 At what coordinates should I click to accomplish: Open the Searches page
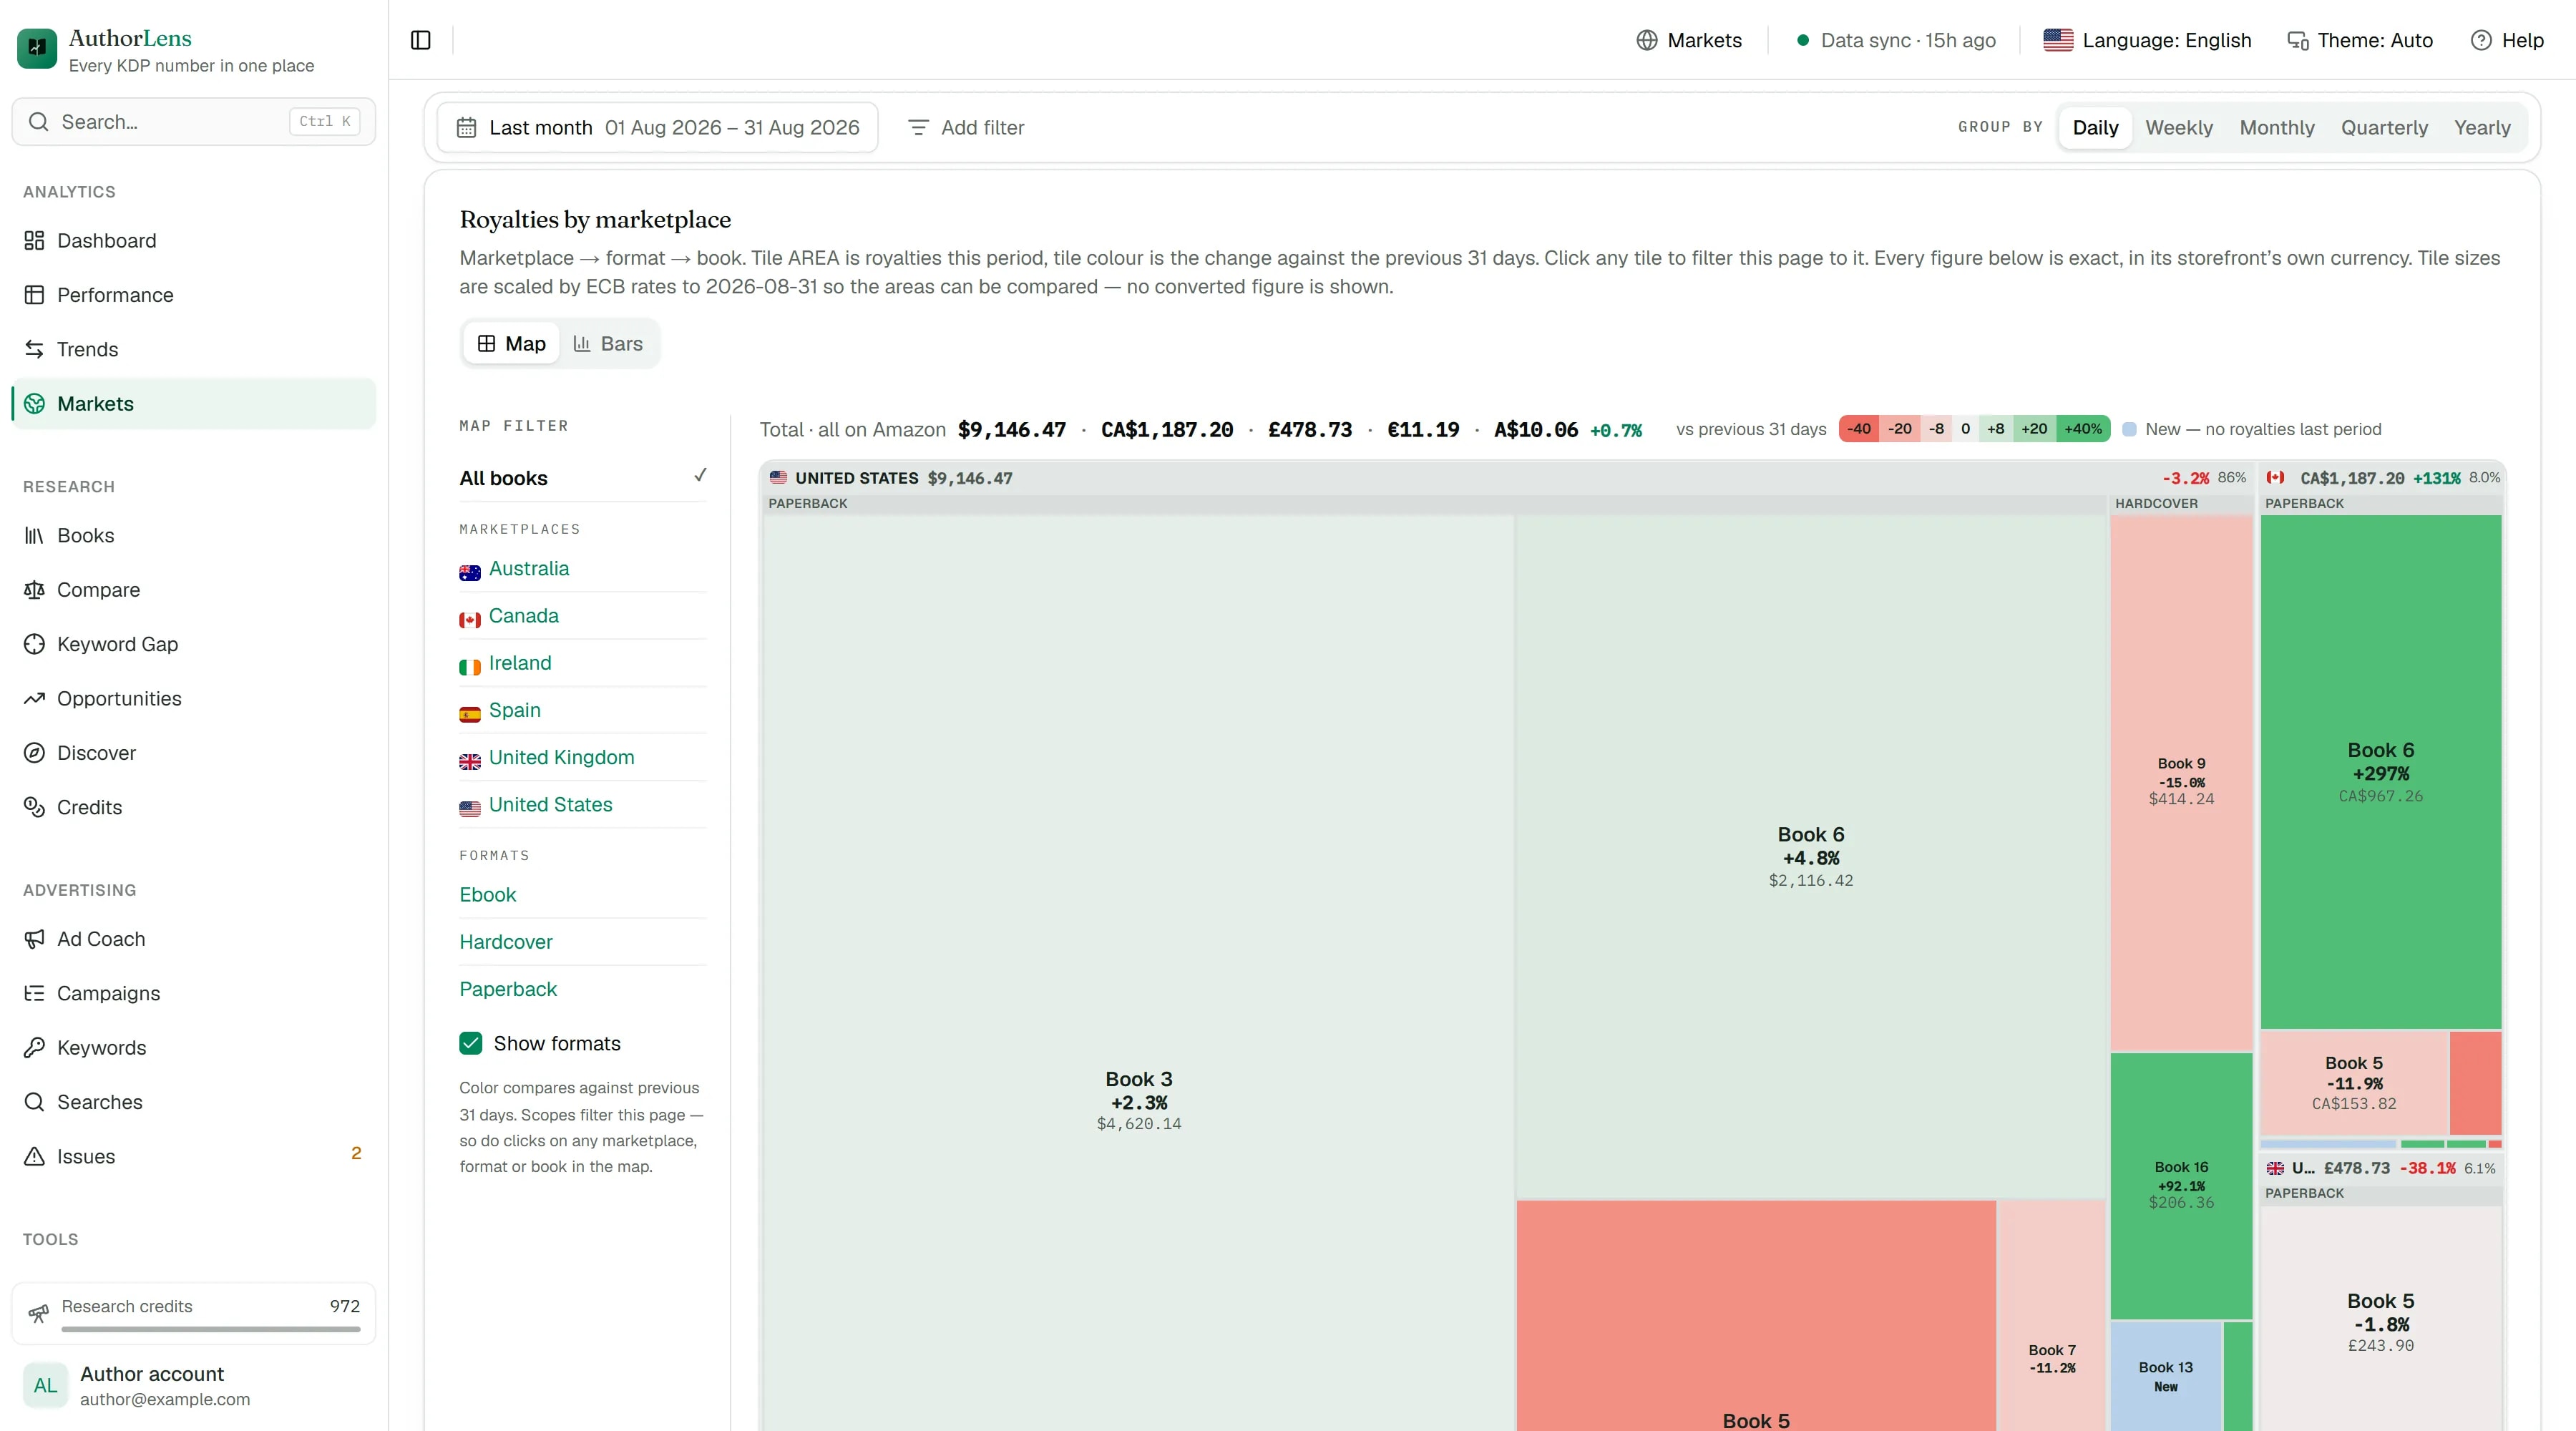194,1102
